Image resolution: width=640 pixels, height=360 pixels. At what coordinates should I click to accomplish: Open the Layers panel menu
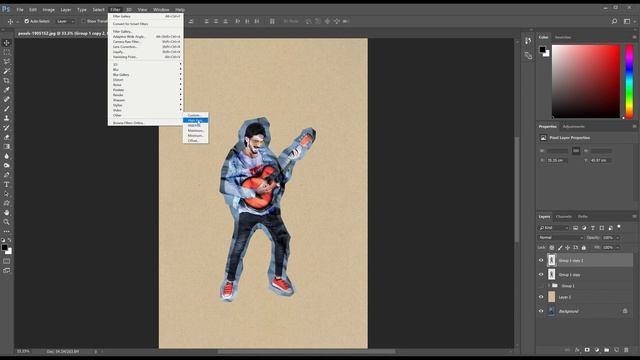[x=634, y=216]
